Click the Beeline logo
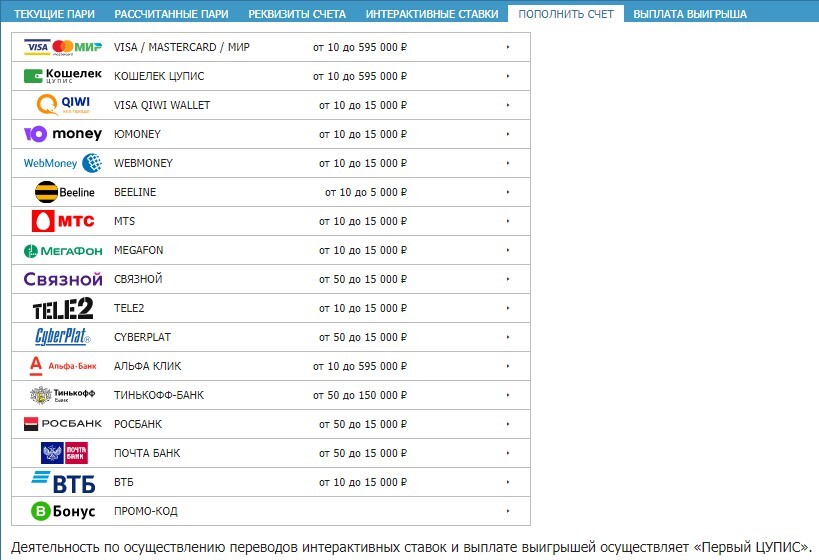 point(65,192)
